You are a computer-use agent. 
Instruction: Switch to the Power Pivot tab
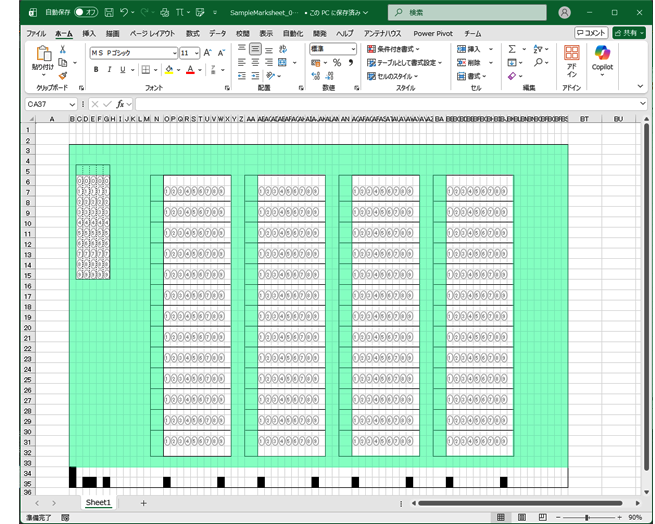point(434,33)
